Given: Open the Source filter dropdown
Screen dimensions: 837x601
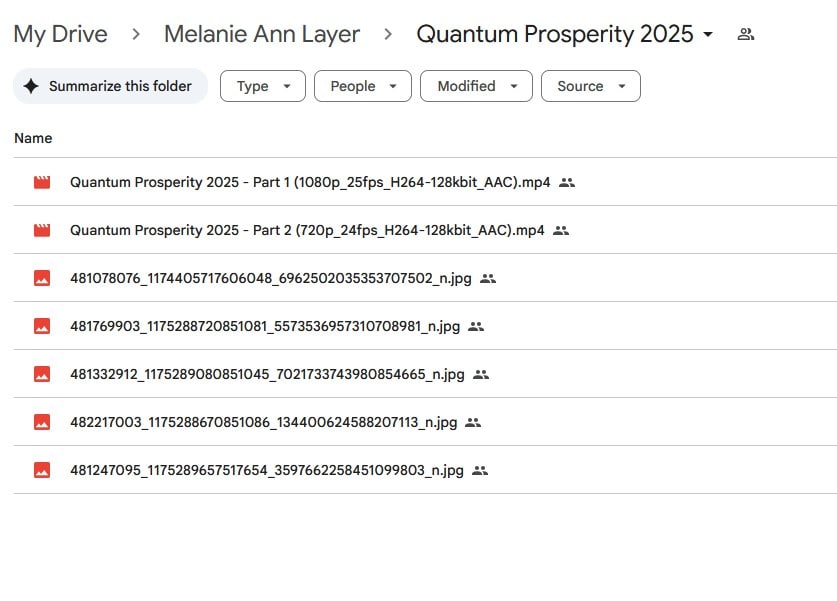Looking at the screenshot, I should 590,86.
